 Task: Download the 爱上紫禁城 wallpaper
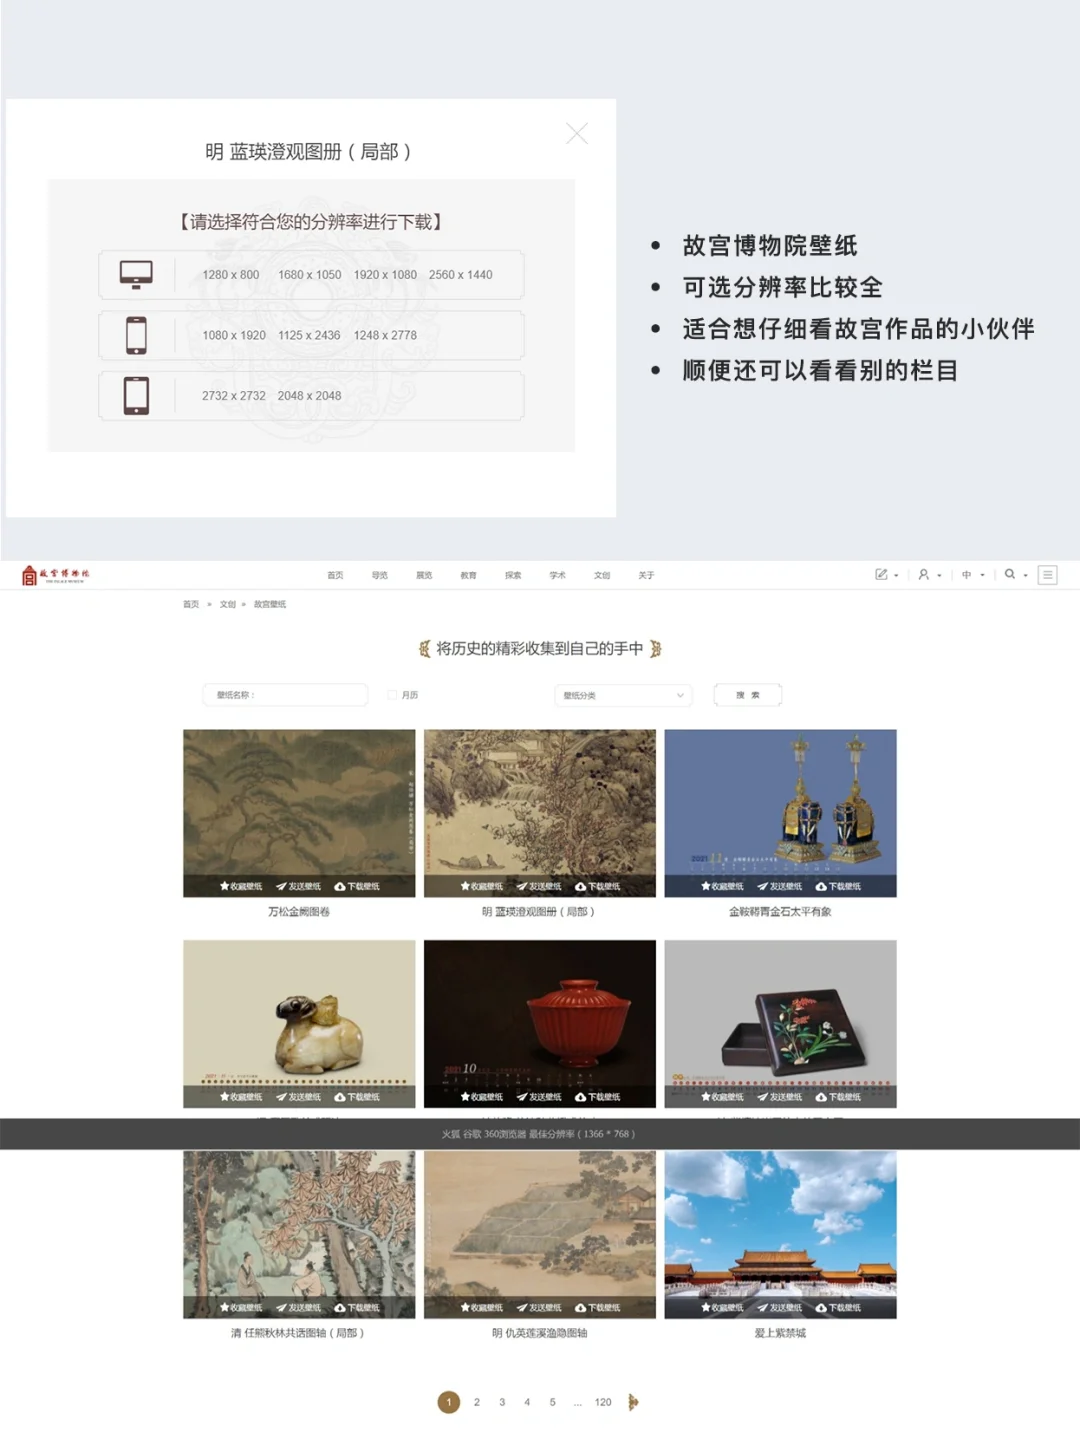[838, 1308]
